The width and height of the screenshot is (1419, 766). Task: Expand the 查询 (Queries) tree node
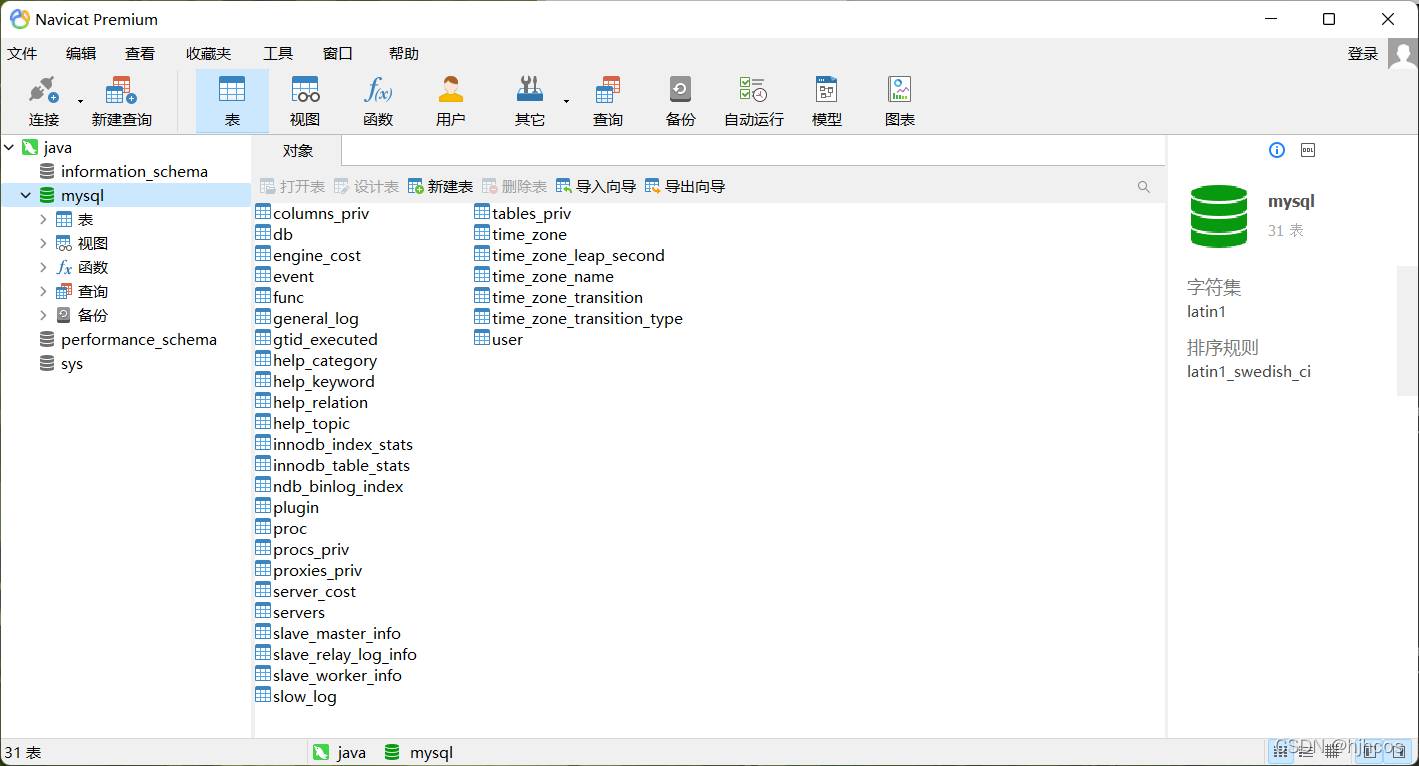pyautogui.click(x=43, y=292)
